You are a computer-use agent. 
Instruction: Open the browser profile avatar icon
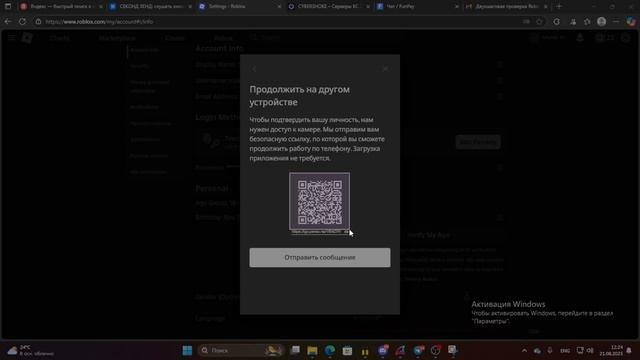[601, 21]
